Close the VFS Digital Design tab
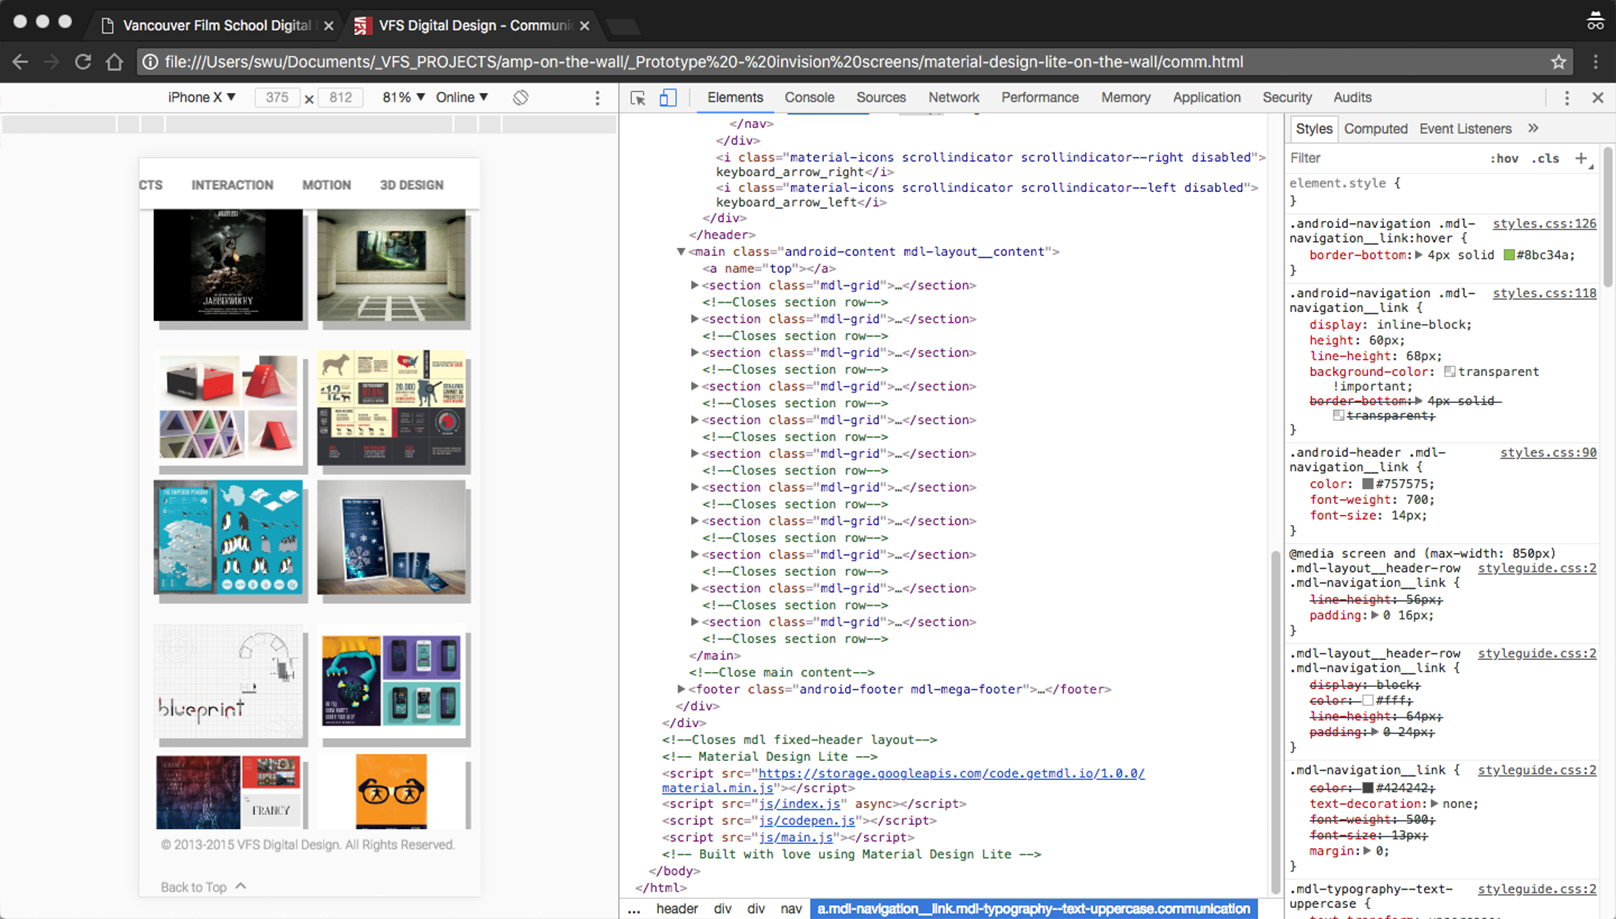The width and height of the screenshot is (1616, 919). [x=585, y=25]
